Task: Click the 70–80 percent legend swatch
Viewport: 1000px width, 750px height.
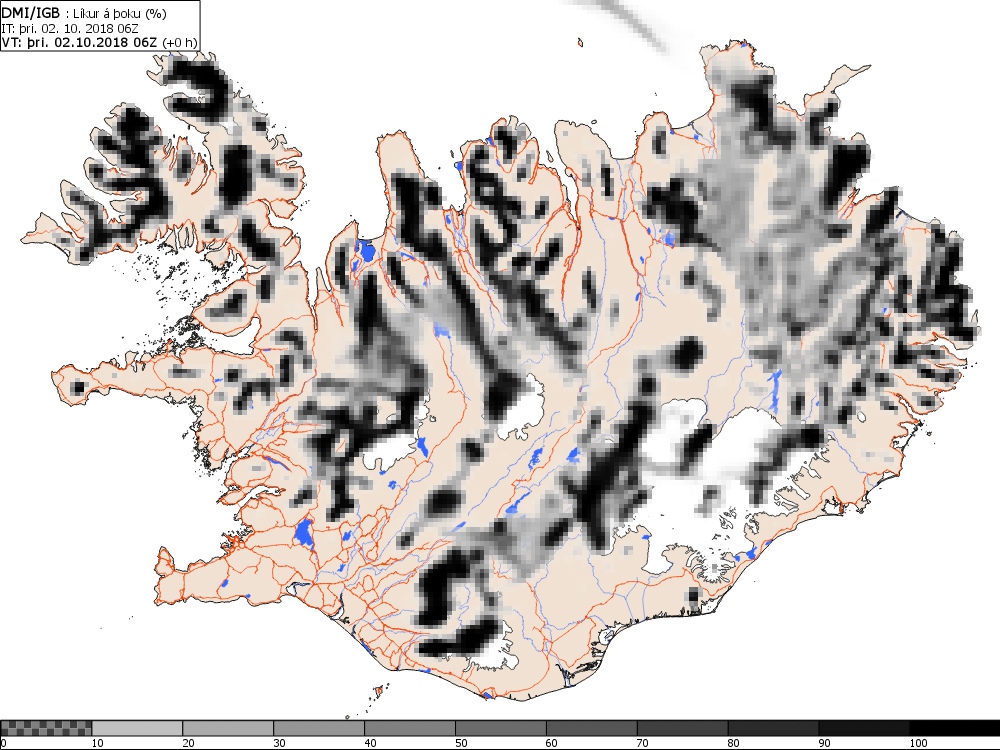Action: 682,728
